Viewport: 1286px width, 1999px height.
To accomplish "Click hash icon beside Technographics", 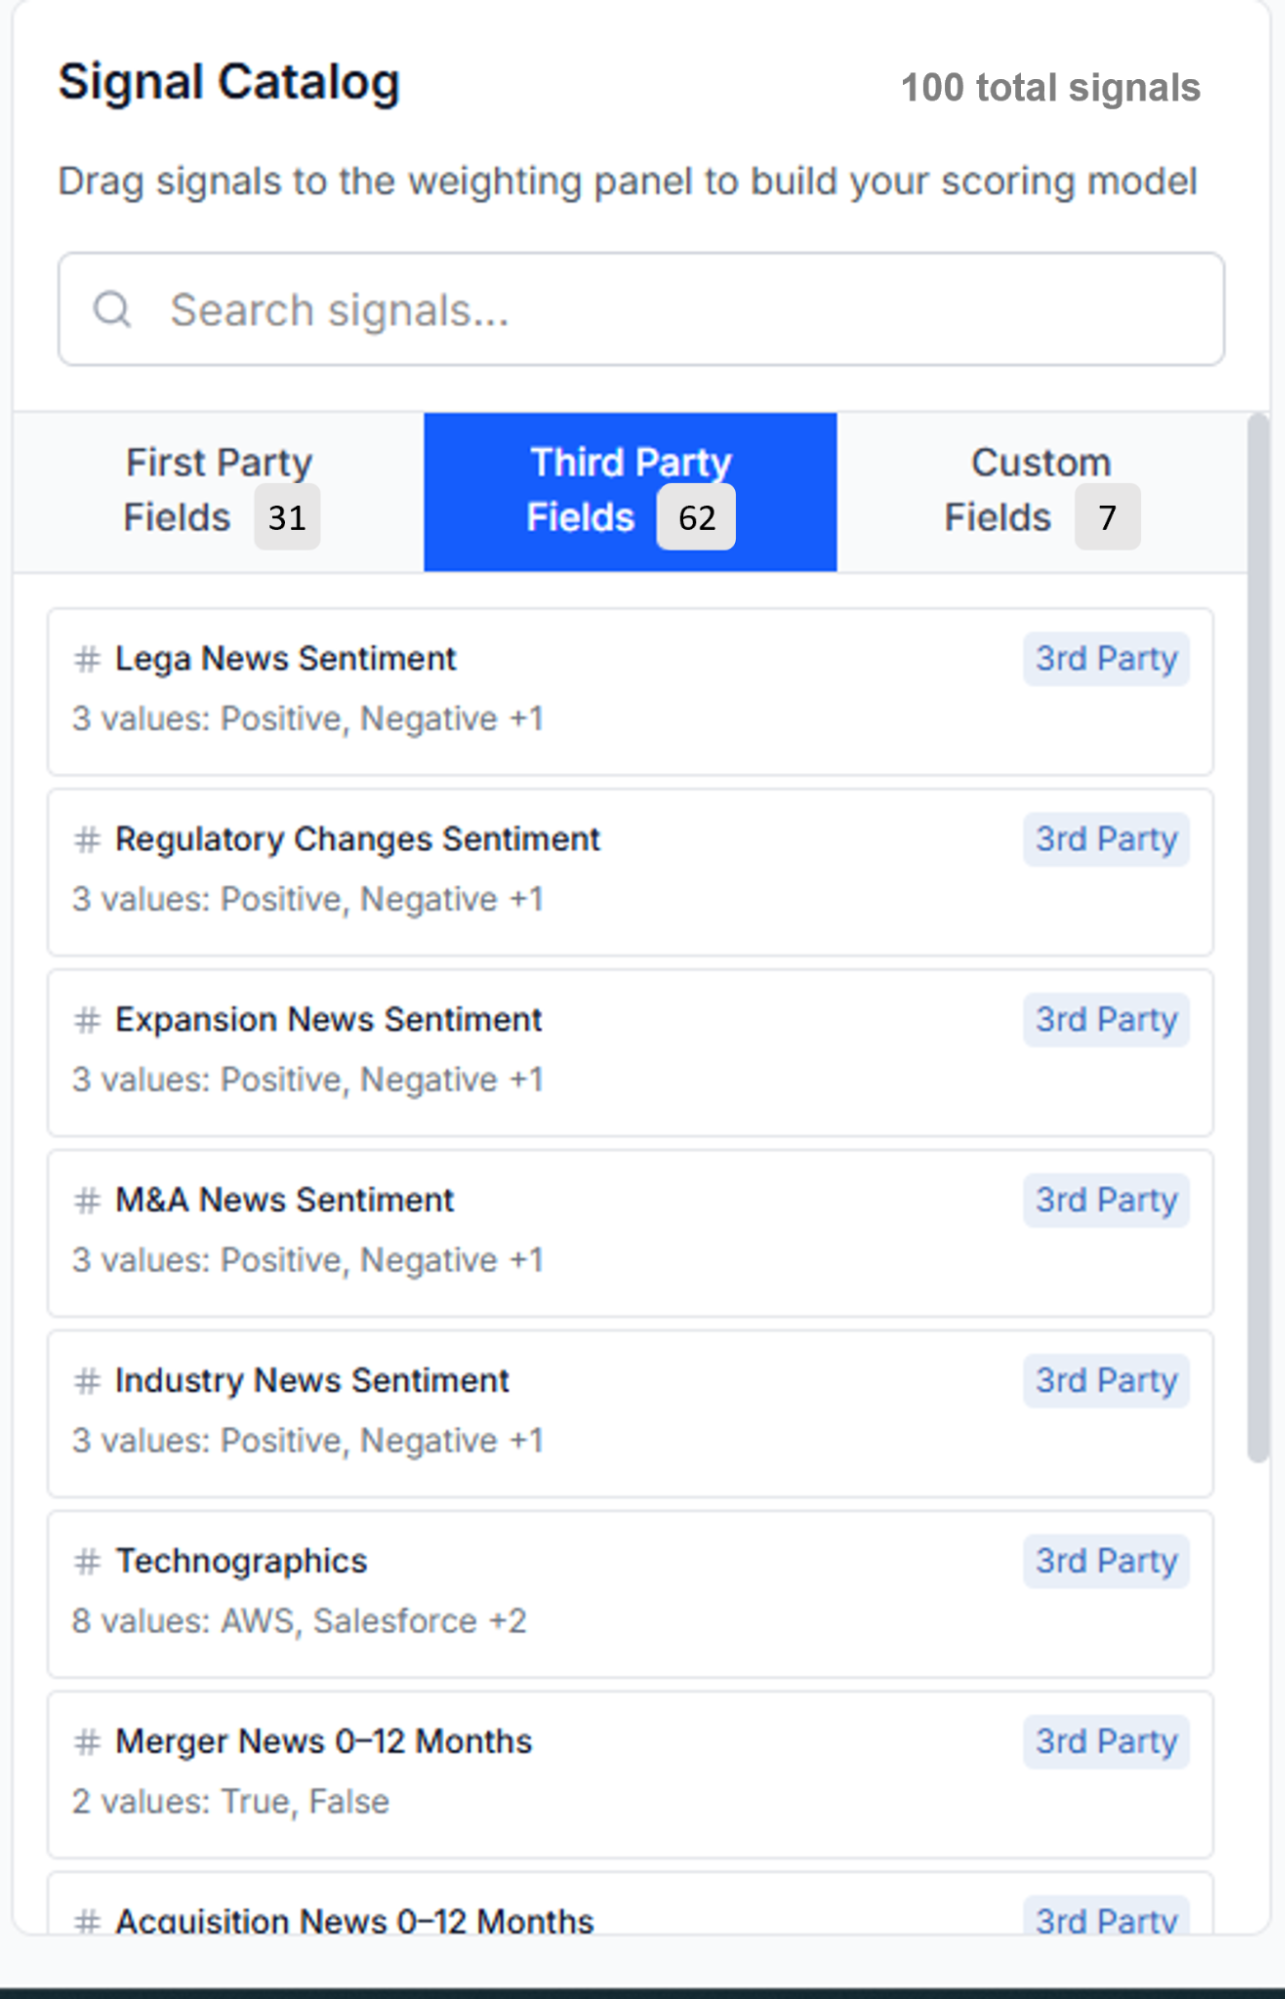I will (x=88, y=1561).
